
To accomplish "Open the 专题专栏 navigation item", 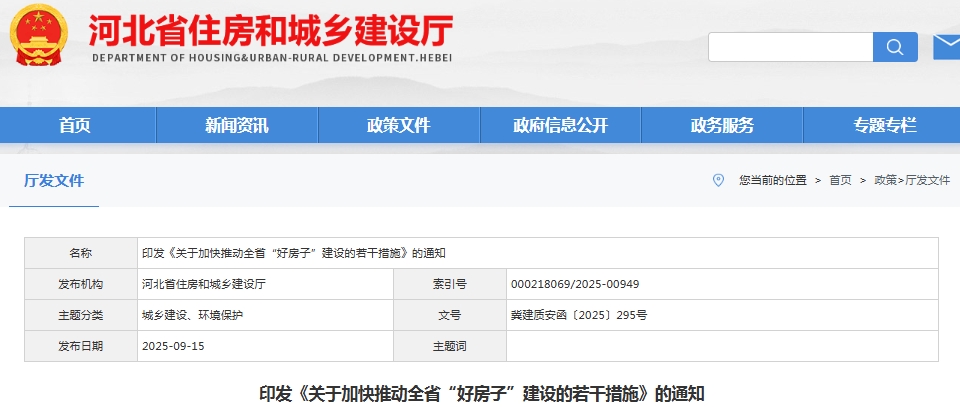I will (x=884, y=125).
